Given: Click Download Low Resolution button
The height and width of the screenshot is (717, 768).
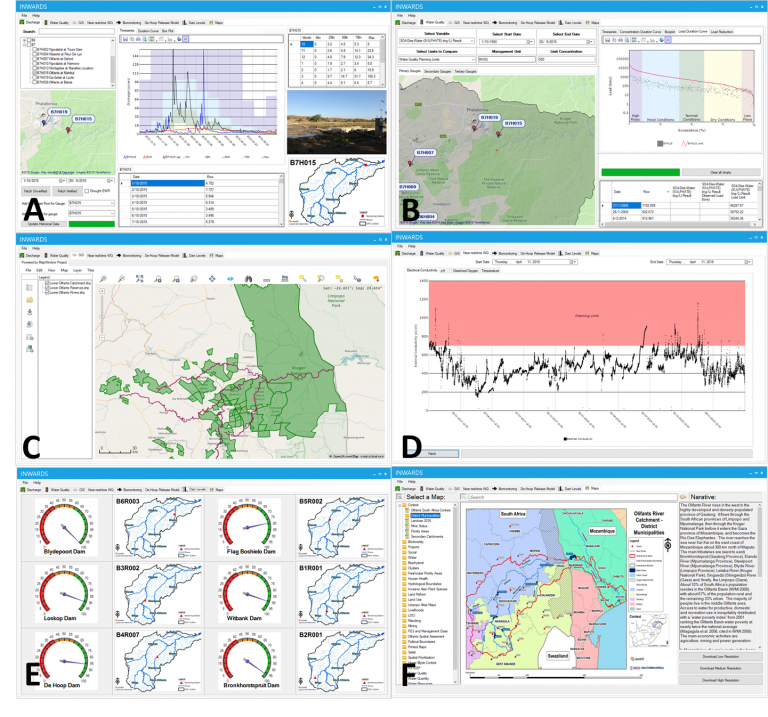Looking at the screenshot, I should (x=720, y=656).
